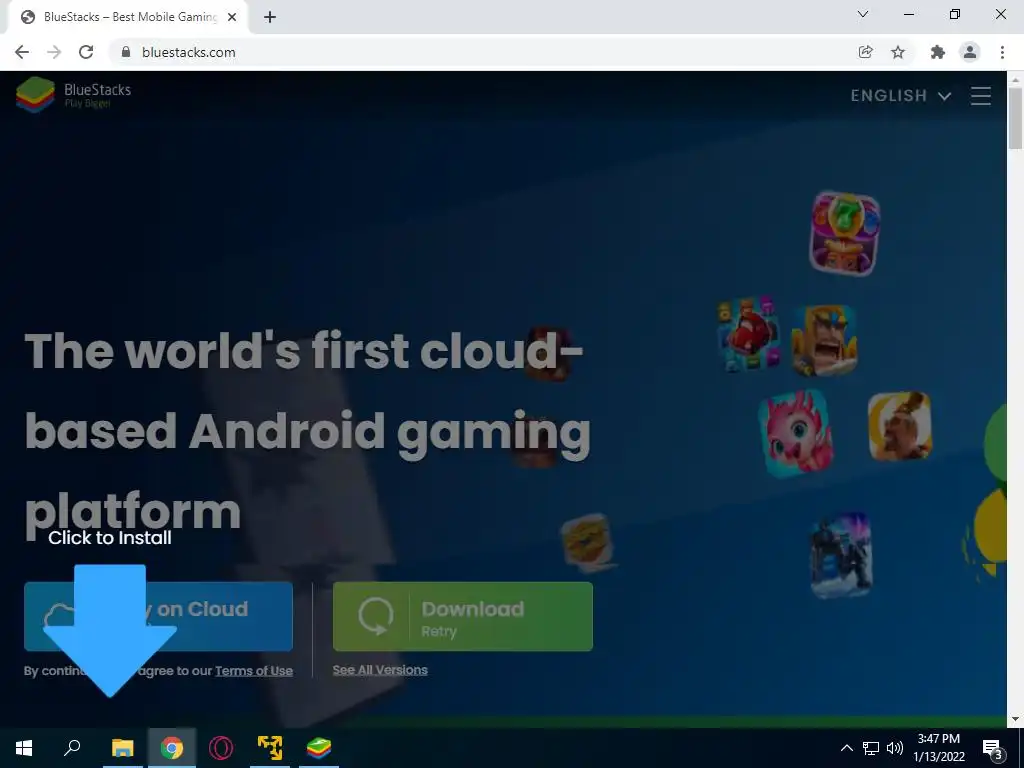Open Windows taskbar search
The height and width of the screenshot is (768, 1024).
point(72,748)
